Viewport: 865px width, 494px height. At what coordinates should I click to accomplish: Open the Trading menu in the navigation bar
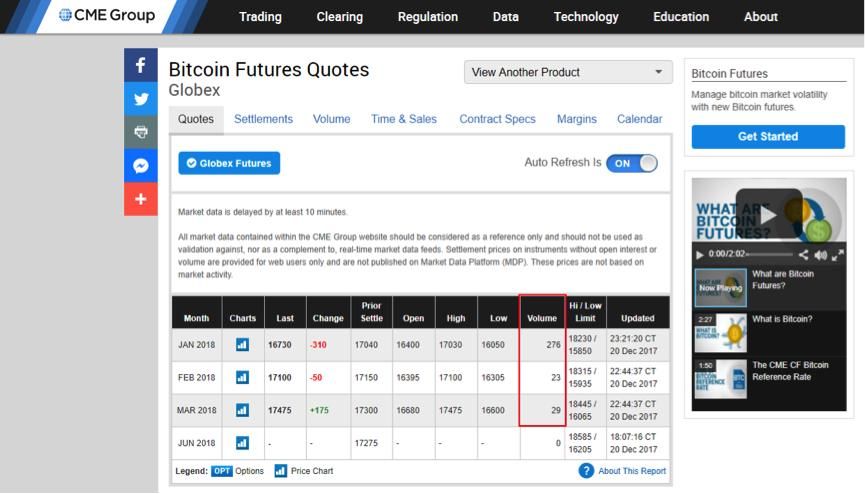pyautogui.click(x=260, y=17)
